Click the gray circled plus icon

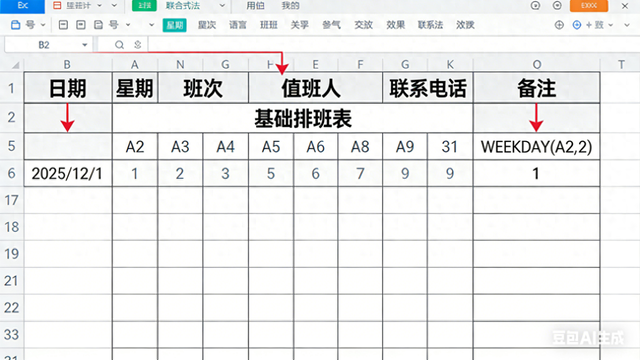(x=559, y=25)
